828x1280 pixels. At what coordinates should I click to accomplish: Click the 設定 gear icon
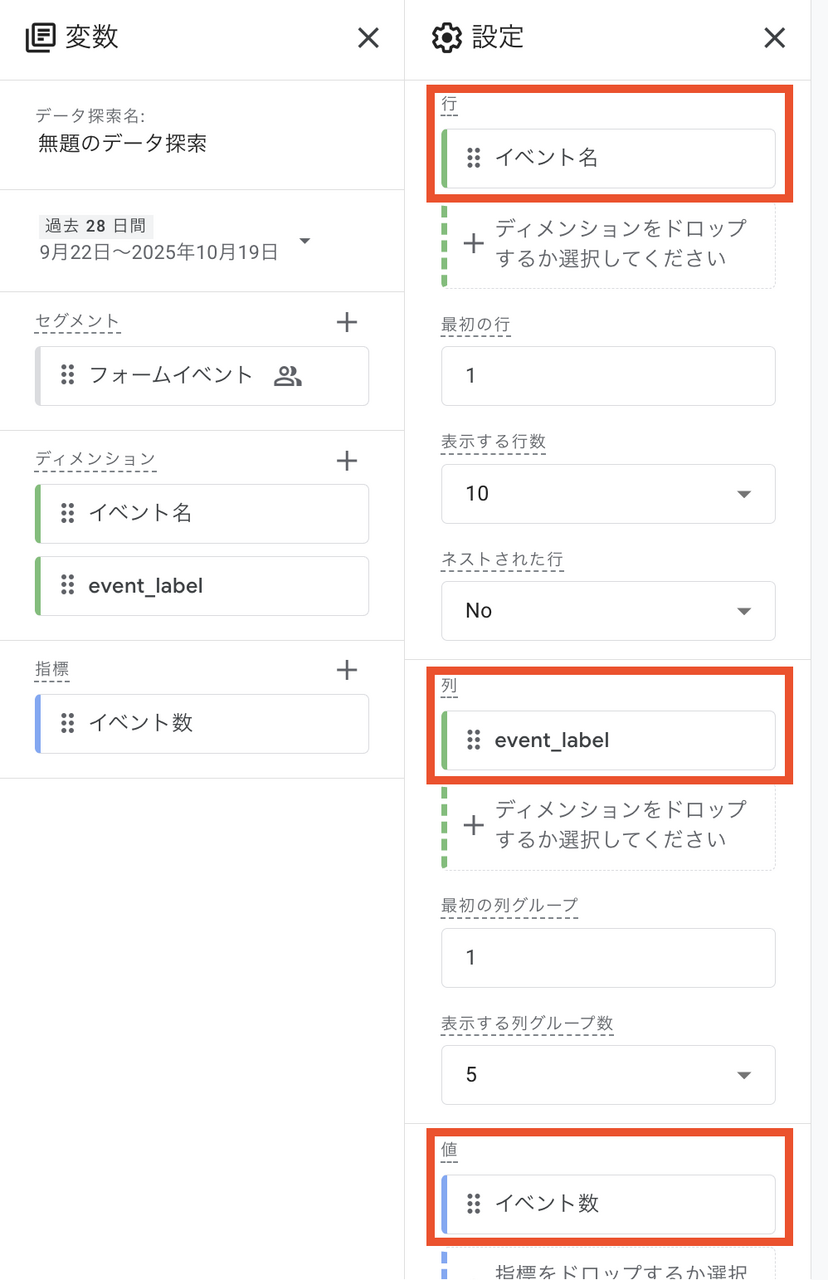point(446,38)
